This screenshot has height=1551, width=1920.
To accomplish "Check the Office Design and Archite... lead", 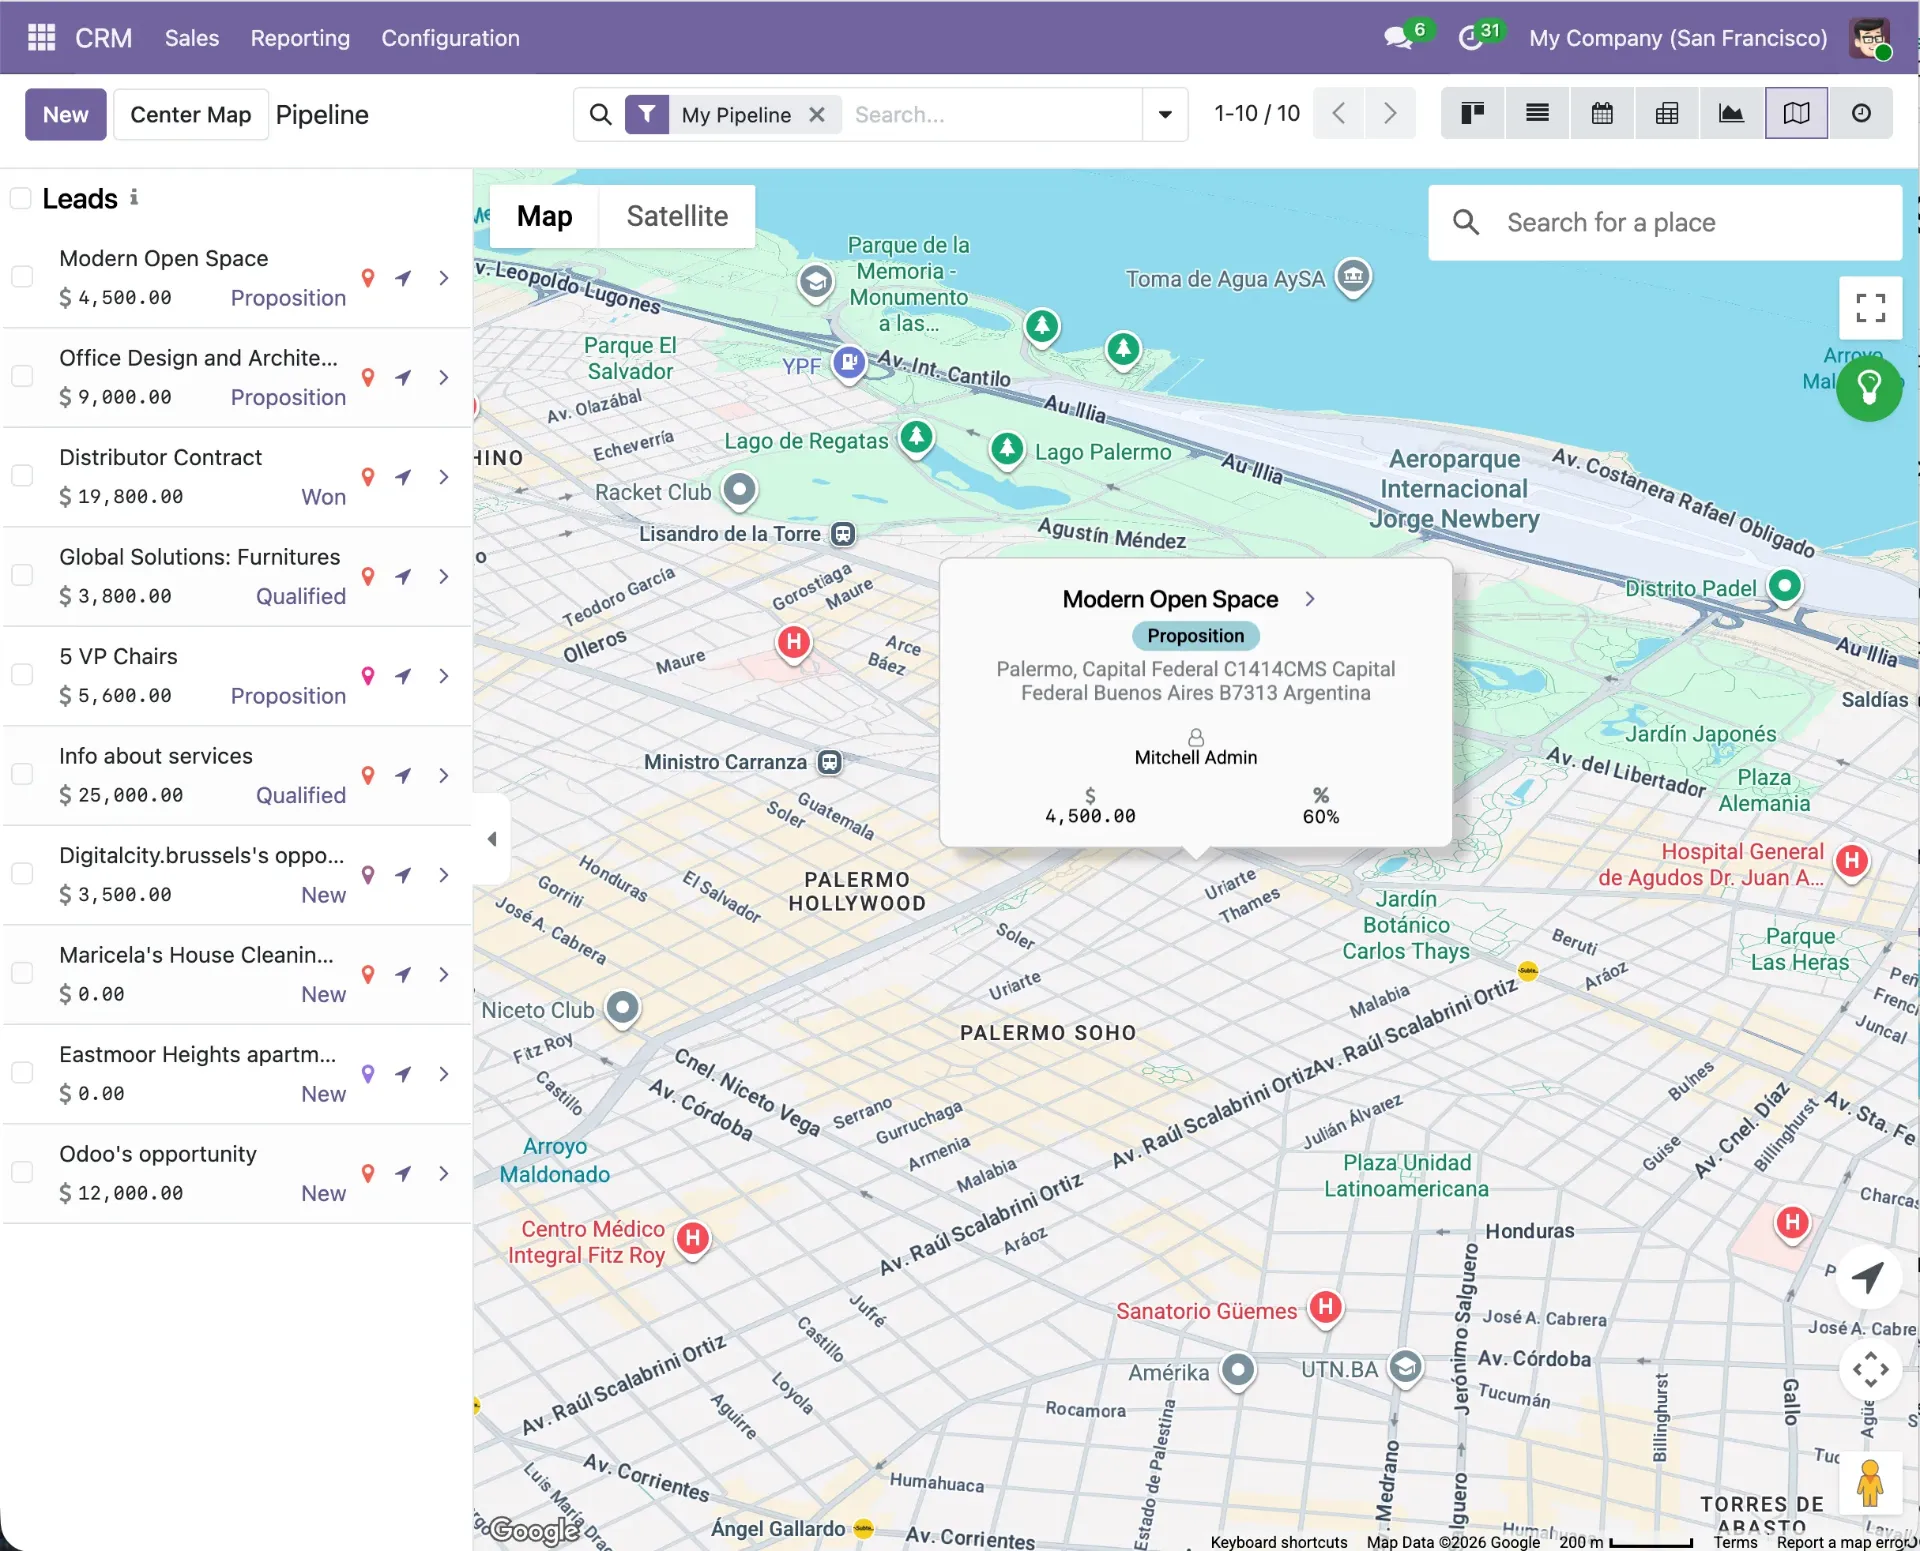I will click(22, 377).
